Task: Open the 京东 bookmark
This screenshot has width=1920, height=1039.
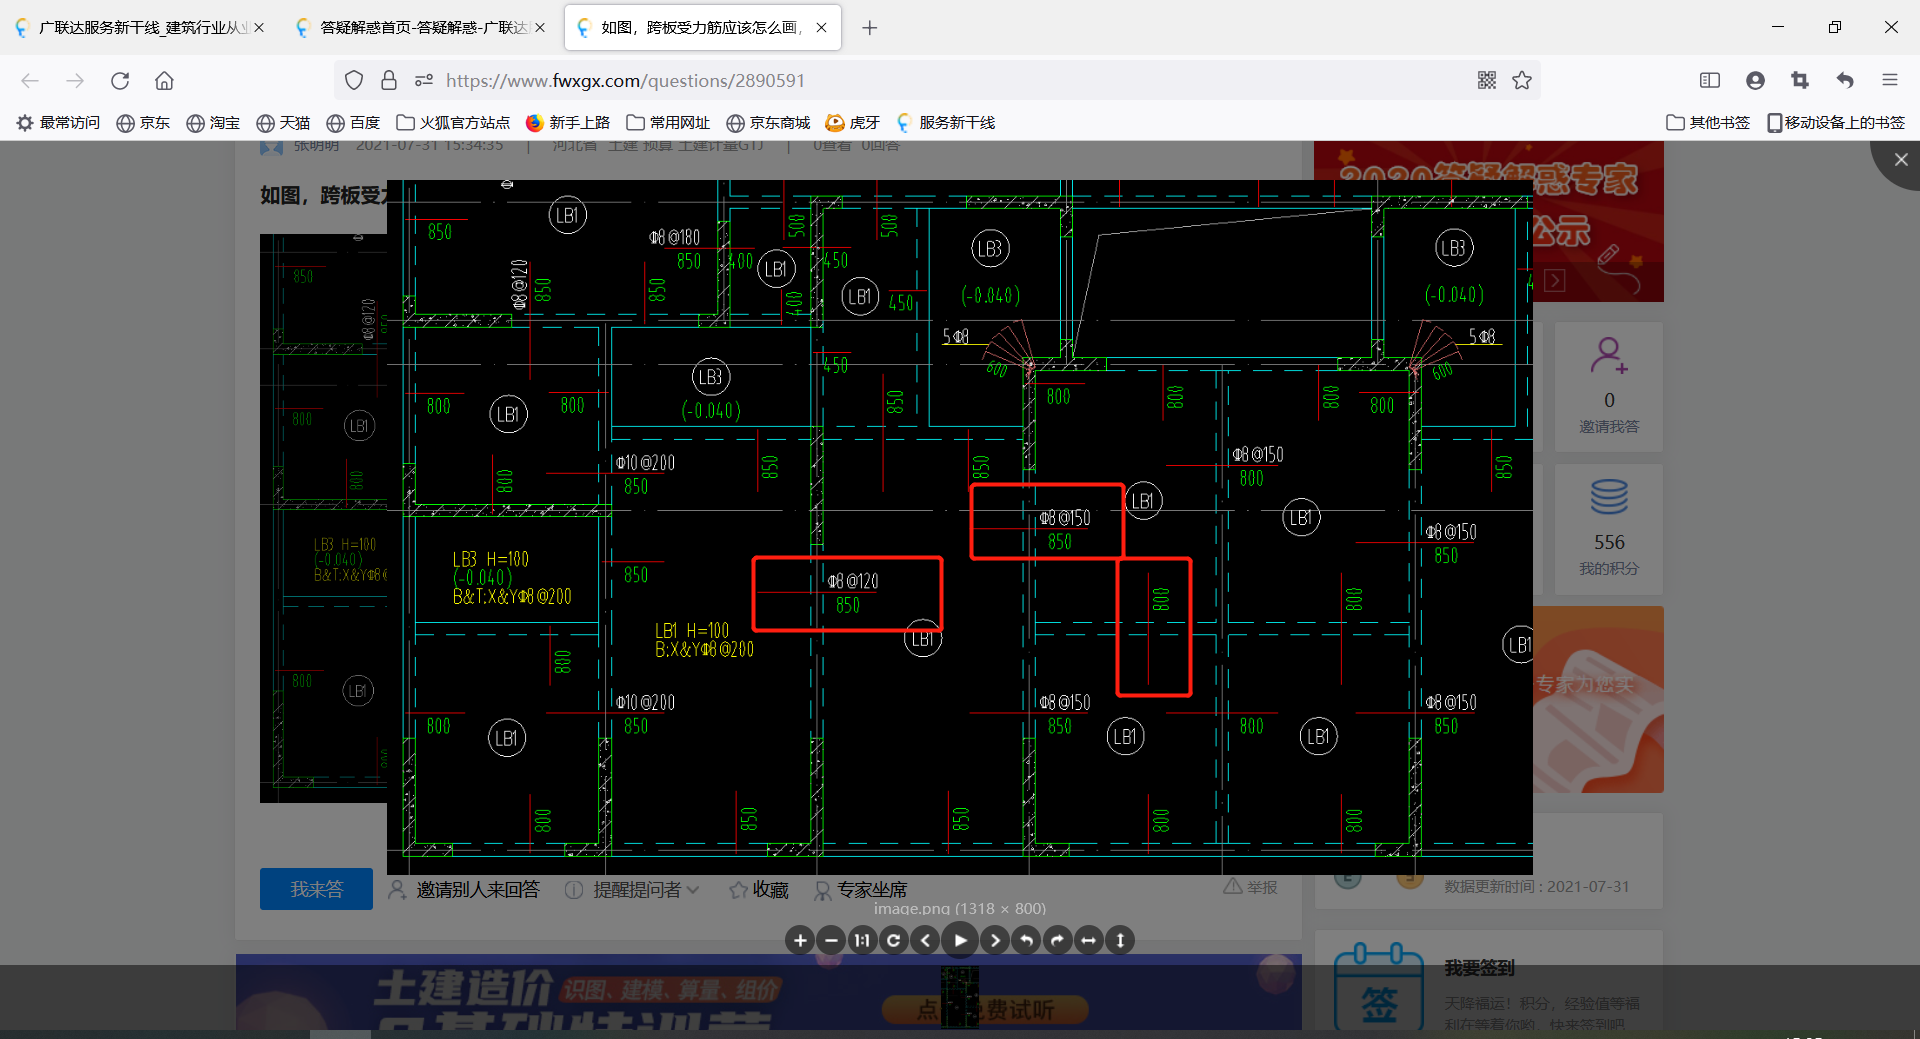Action: (143, 122)
